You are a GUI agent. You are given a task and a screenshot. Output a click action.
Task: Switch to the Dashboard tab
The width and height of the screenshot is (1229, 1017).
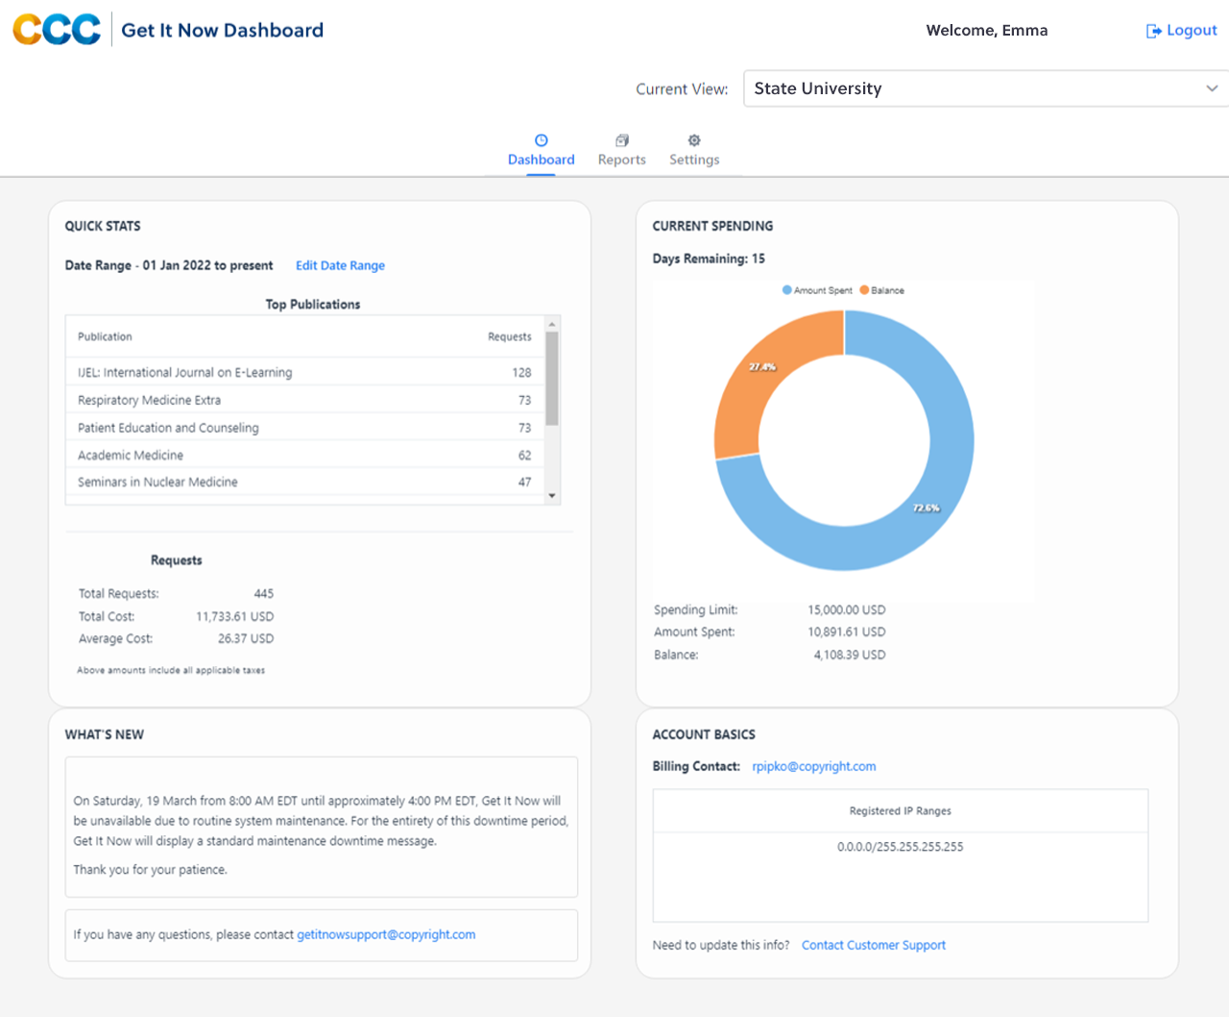[541, 150]
